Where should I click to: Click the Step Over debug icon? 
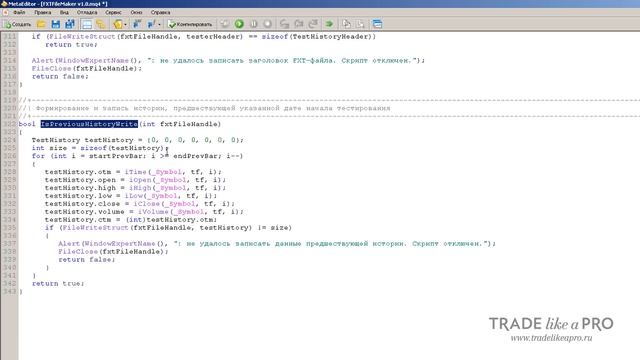pyautogui.click(x=299, y=24)
